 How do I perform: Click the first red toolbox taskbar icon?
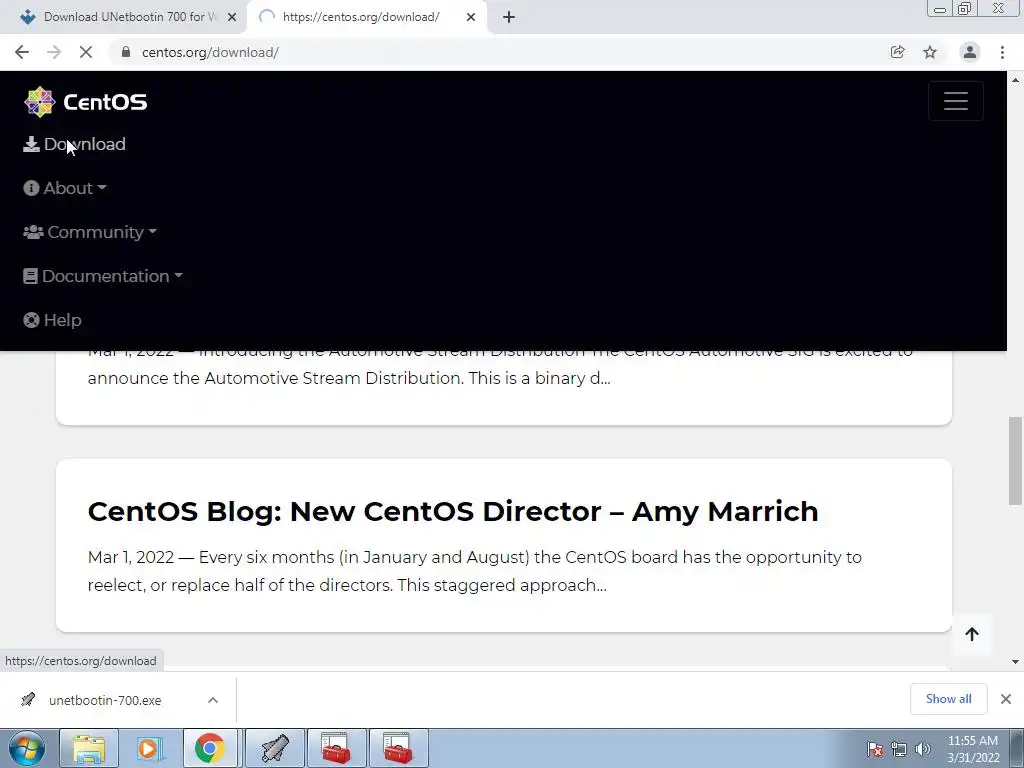337,748
